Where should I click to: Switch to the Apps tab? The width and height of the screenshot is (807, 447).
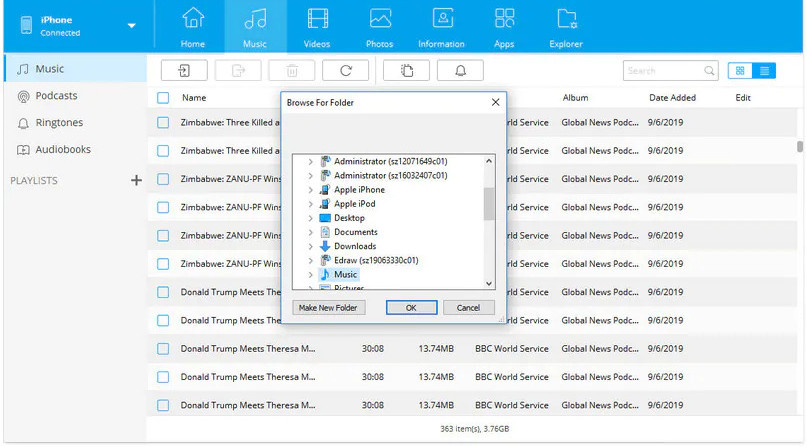click(504, 27)
